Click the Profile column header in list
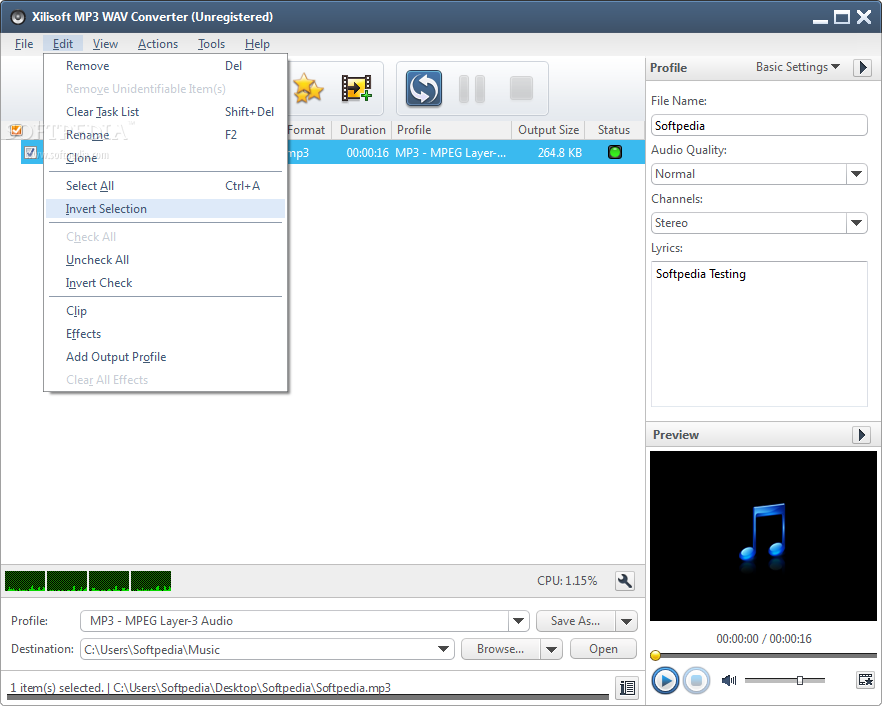This screenshot has height=706, width=882. (451, 130)
